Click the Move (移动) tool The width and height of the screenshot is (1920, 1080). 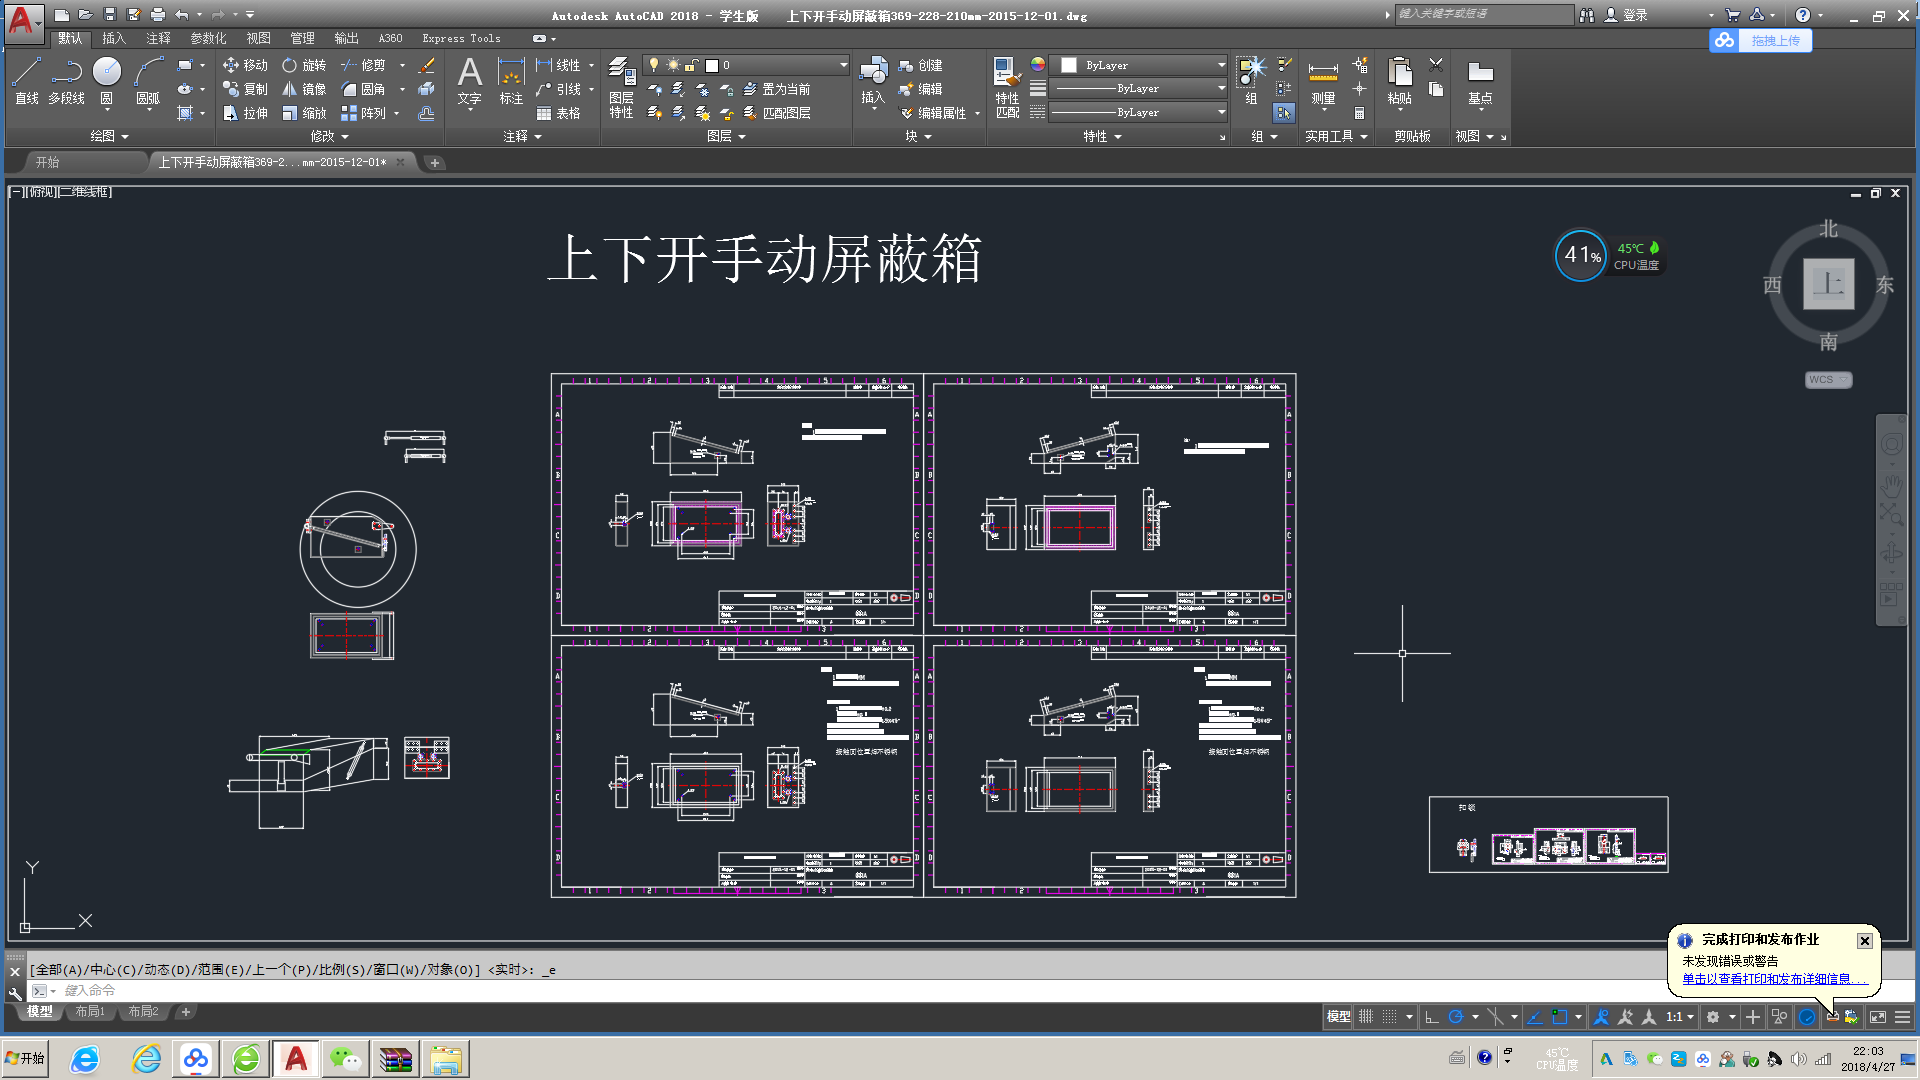point(245,65)
